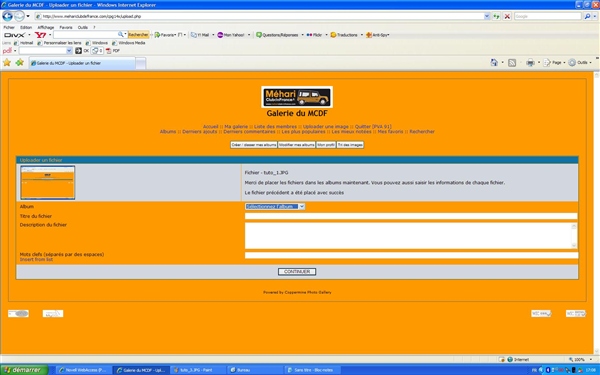Open Y! Mail toolbar button
Image resolution: width=600 pixels, height=375 pixels.
(200, 35)
